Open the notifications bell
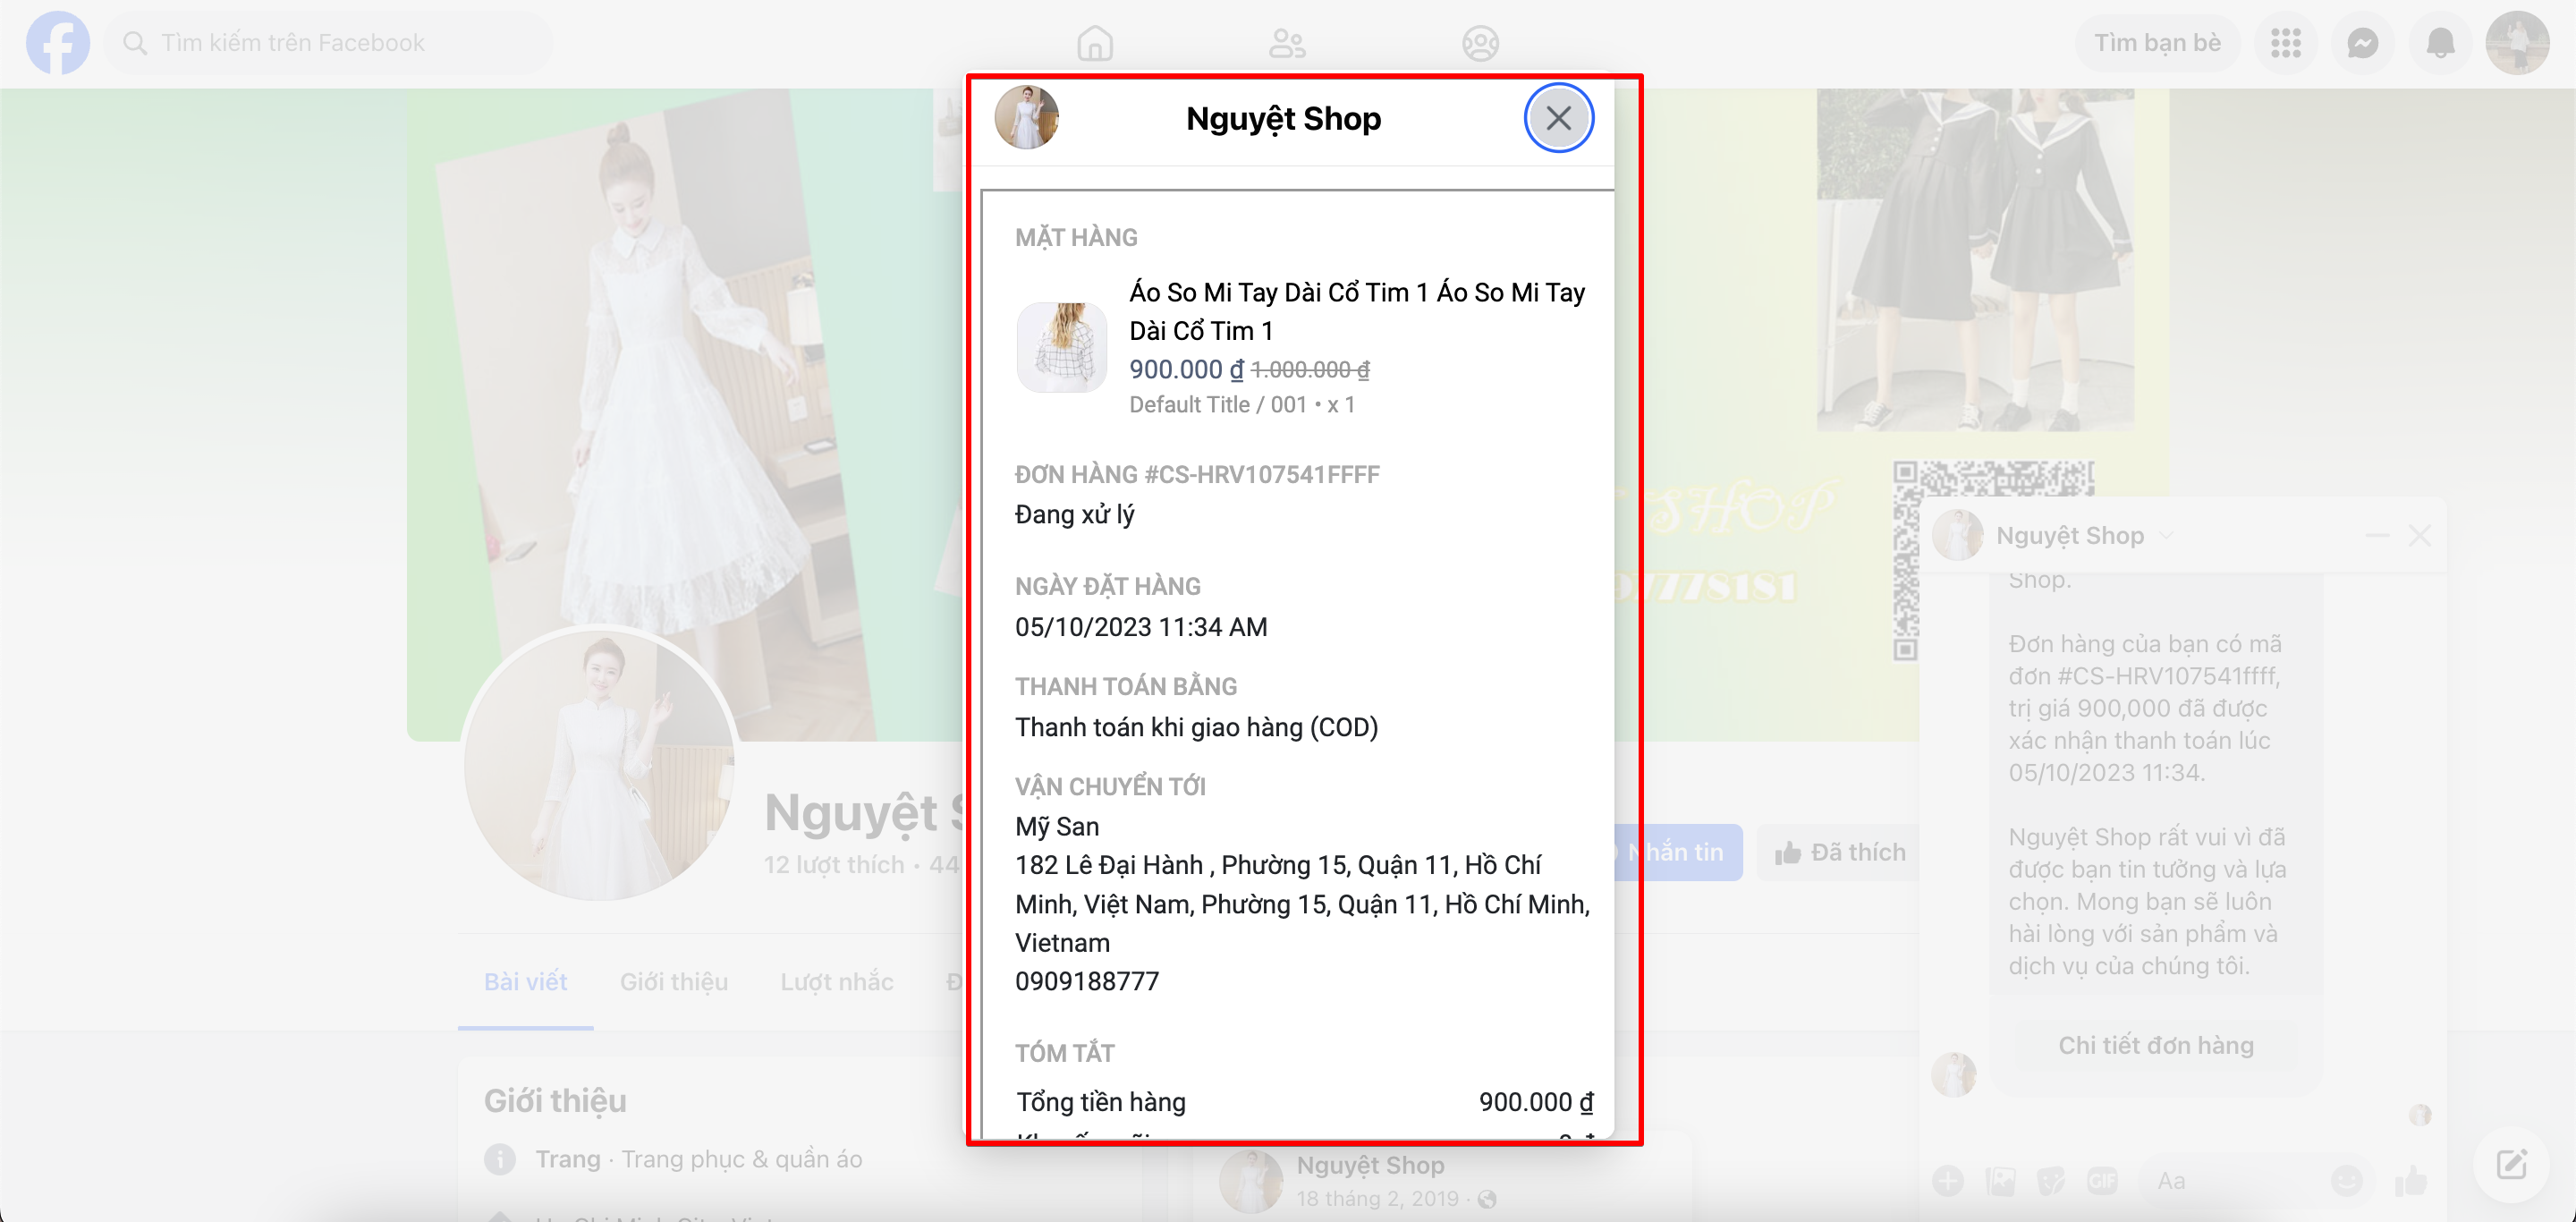2576x1222 pixels. pos(2440,43)
